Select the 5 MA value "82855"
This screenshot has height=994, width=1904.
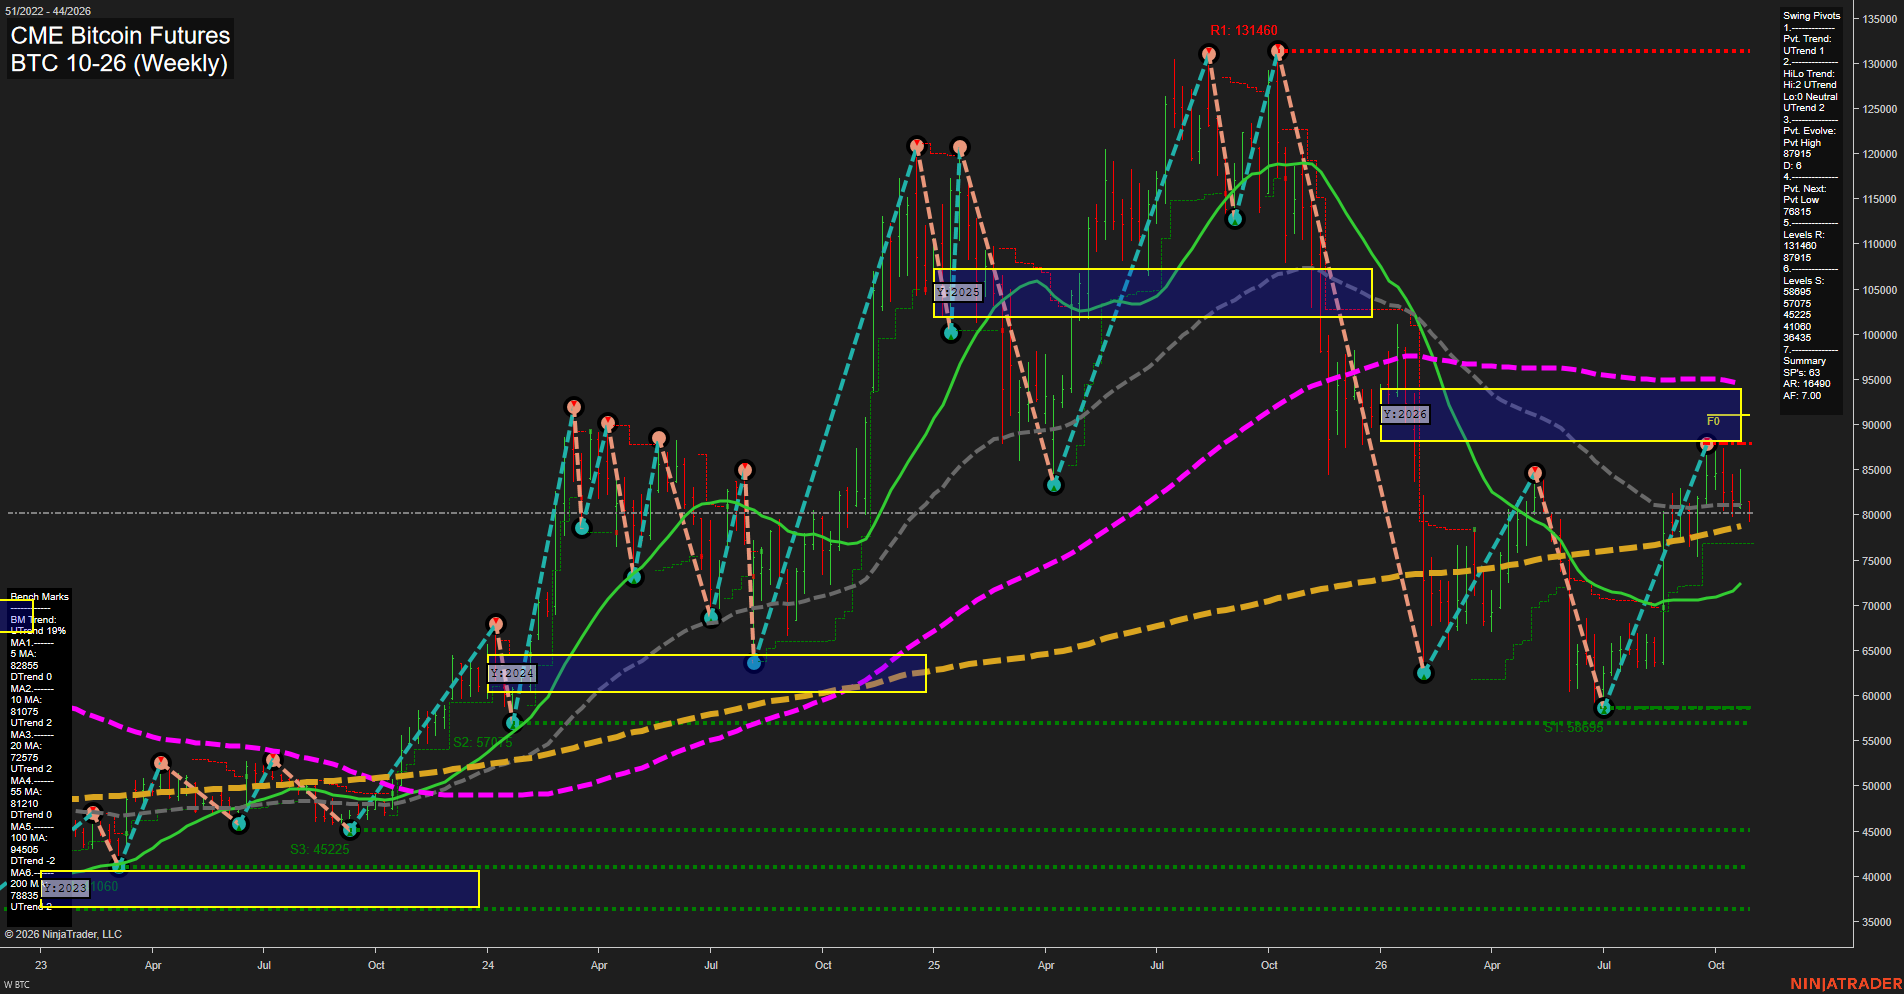24,666
